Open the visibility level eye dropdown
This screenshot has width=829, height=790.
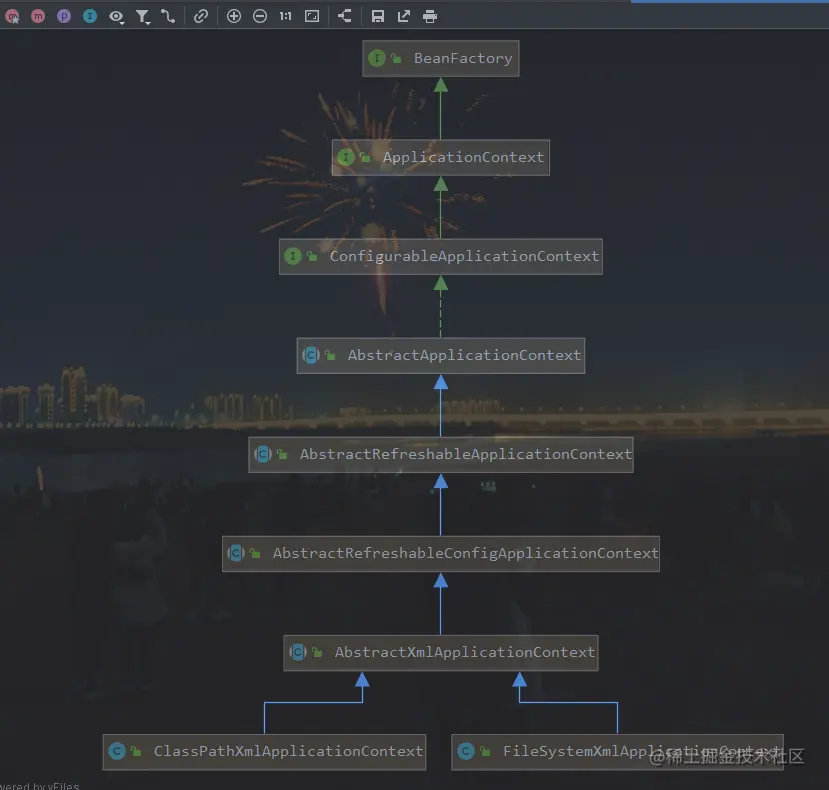pyautogui.click(x=116, y=17)
